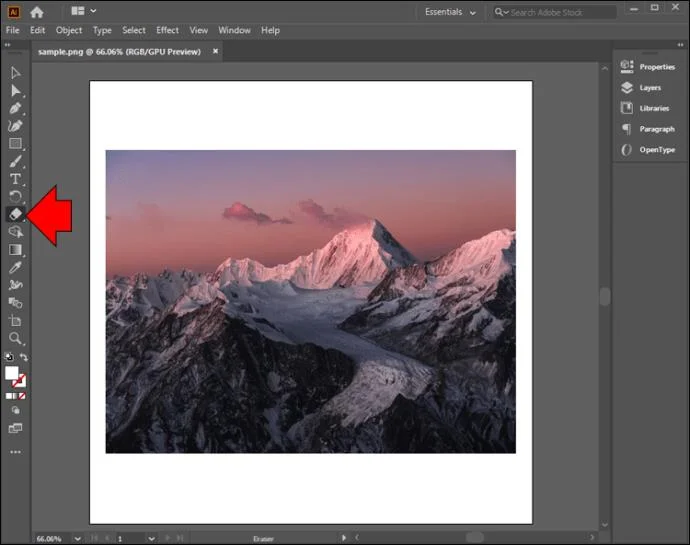This screenshot has height=545, width=690.
Task: Select the Type tool
Action: tap(15, 179)
